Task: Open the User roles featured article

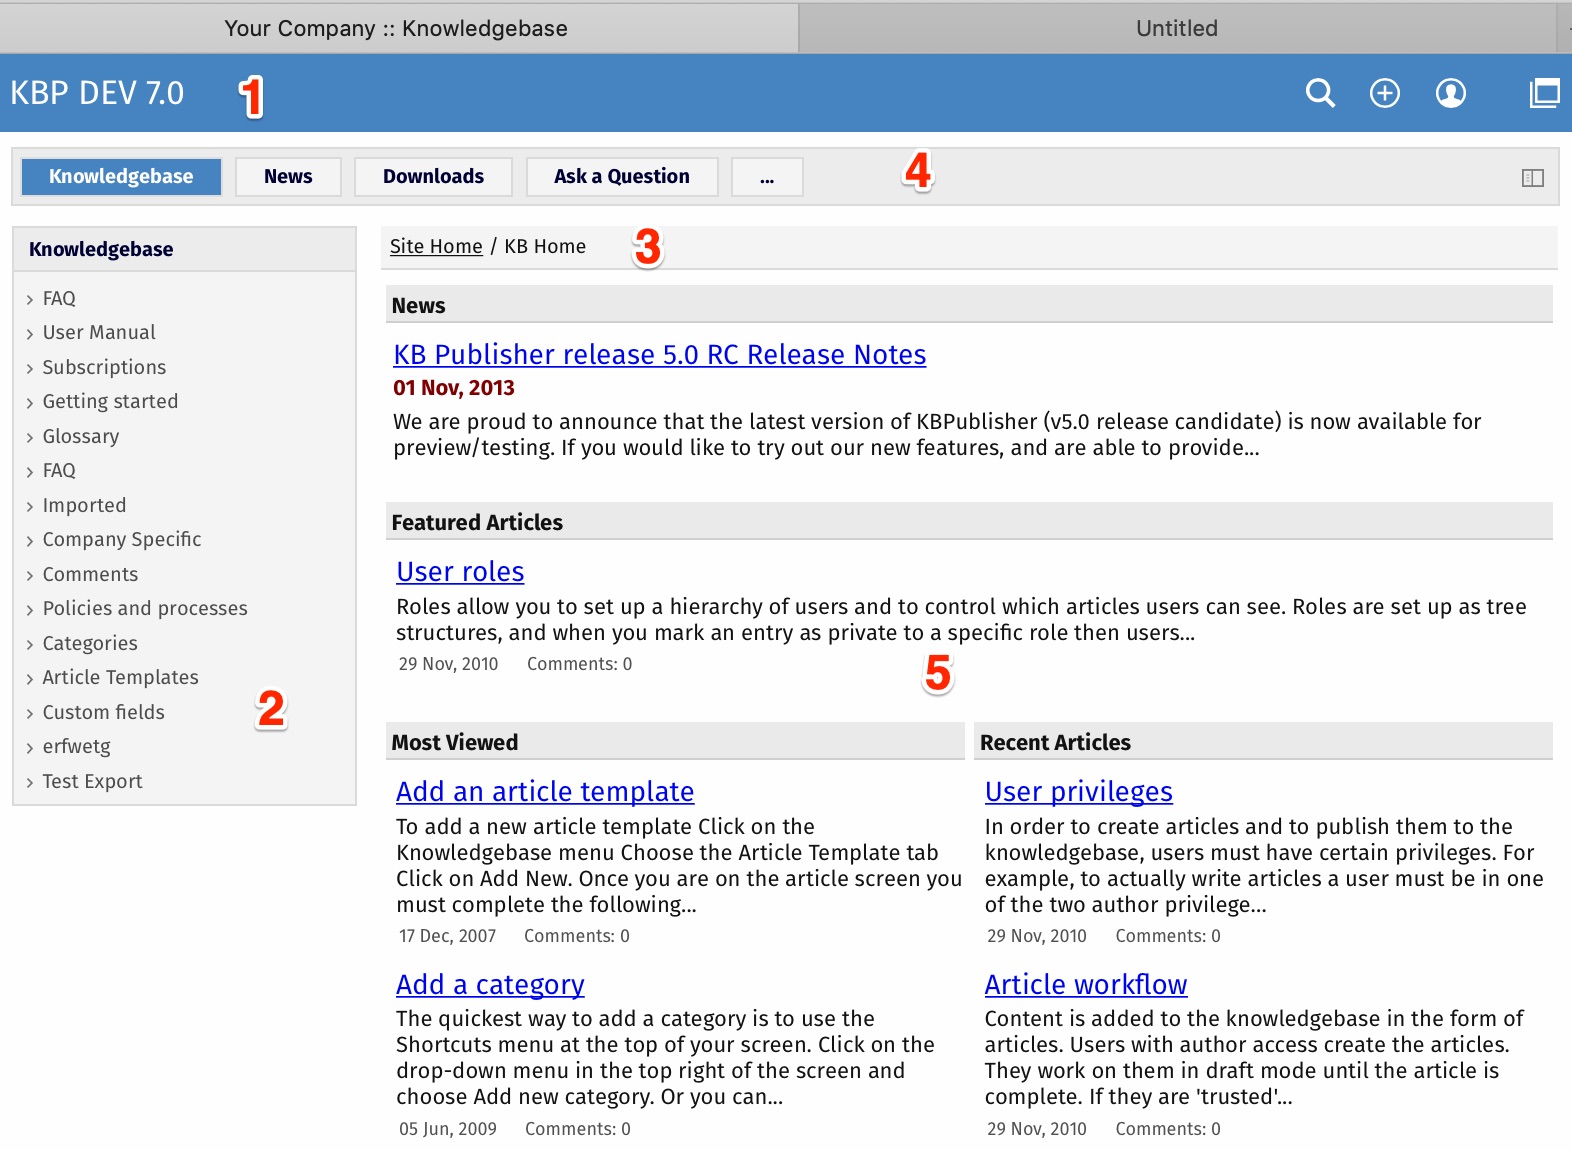Action: (x=460, y=572)
